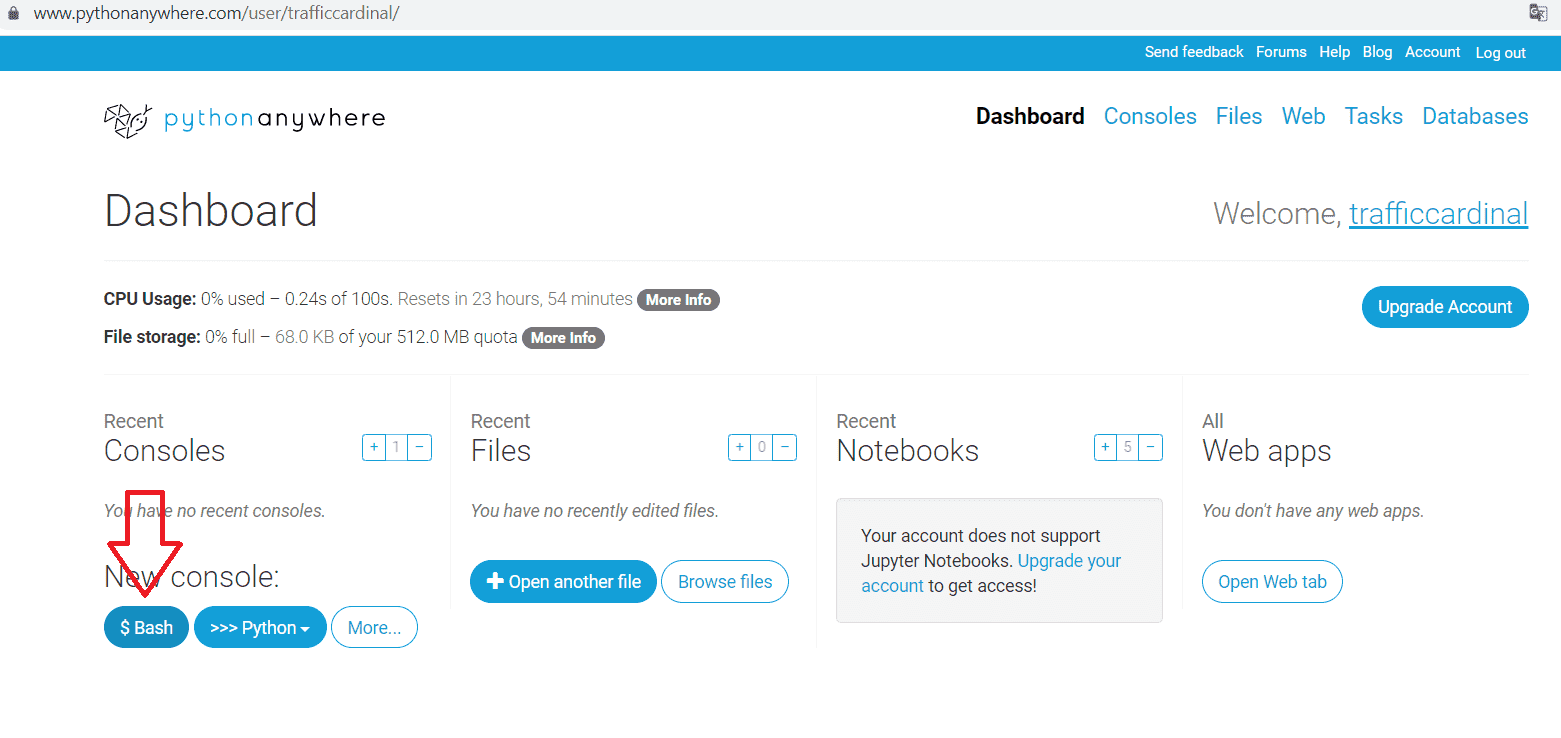Screen dimensions: 1561x738
Task: Click Upgrade Account button
Action: (x=1445, y=307)
